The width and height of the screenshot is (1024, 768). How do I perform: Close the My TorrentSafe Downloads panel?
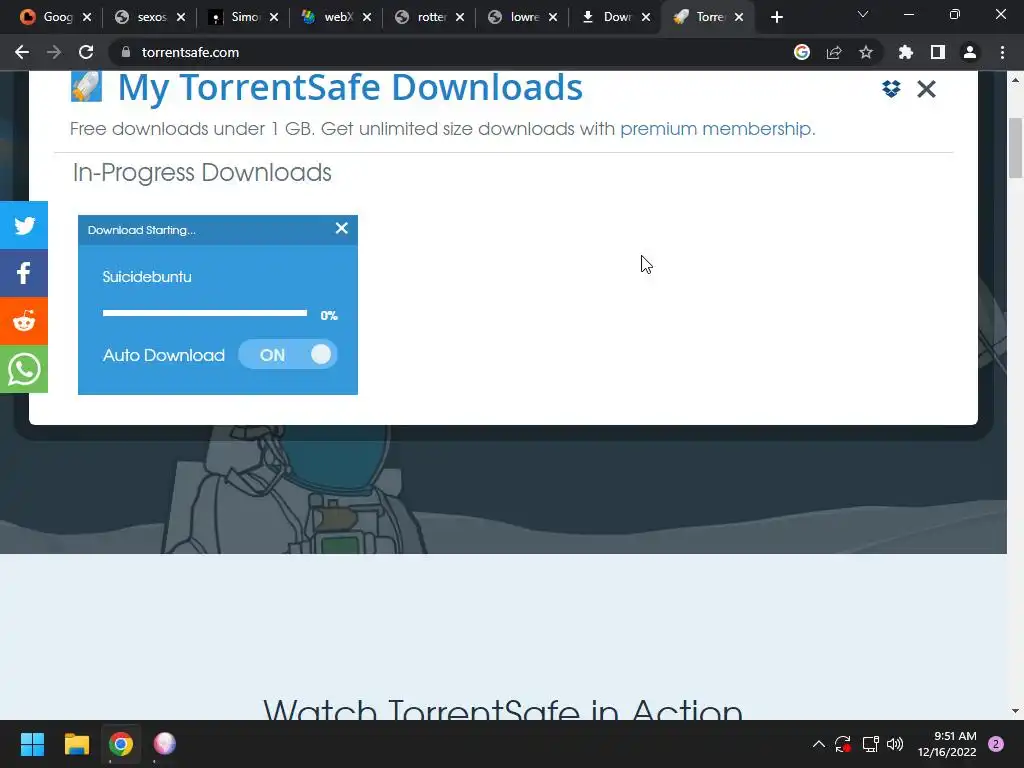(926, 89)
